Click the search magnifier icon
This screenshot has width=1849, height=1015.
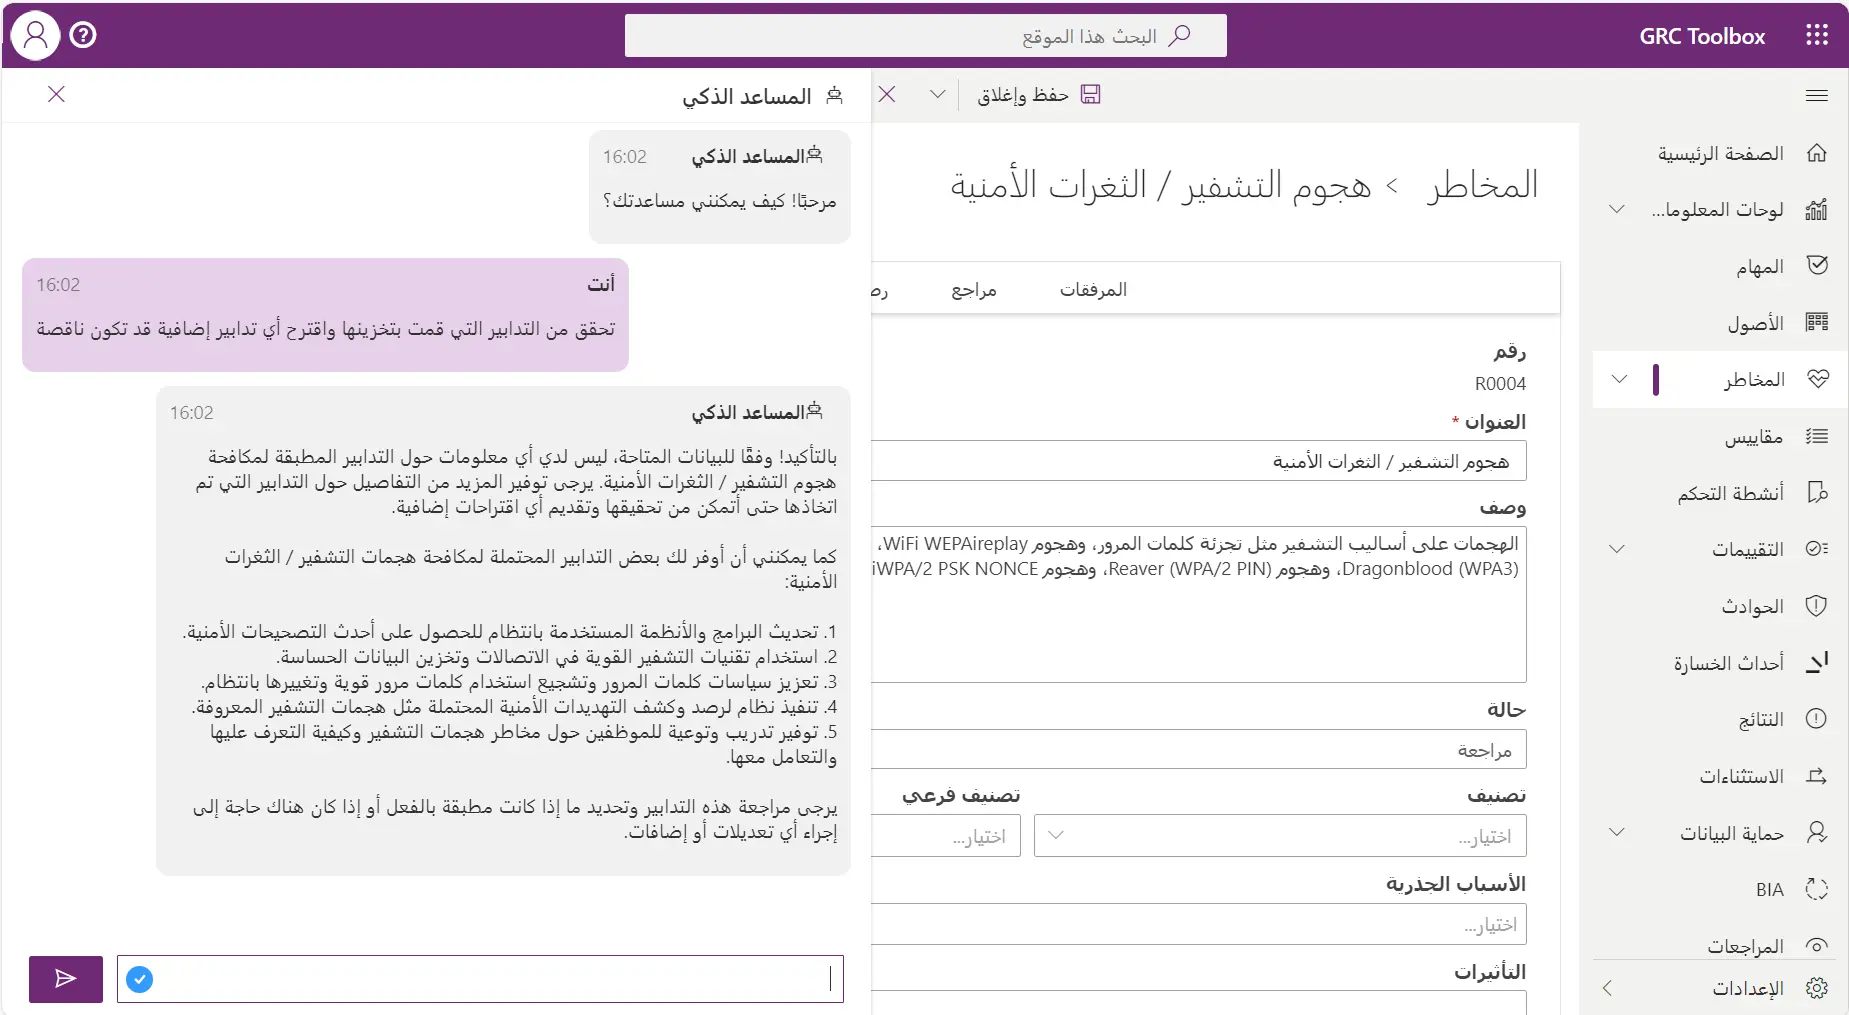pos(1180,36)
